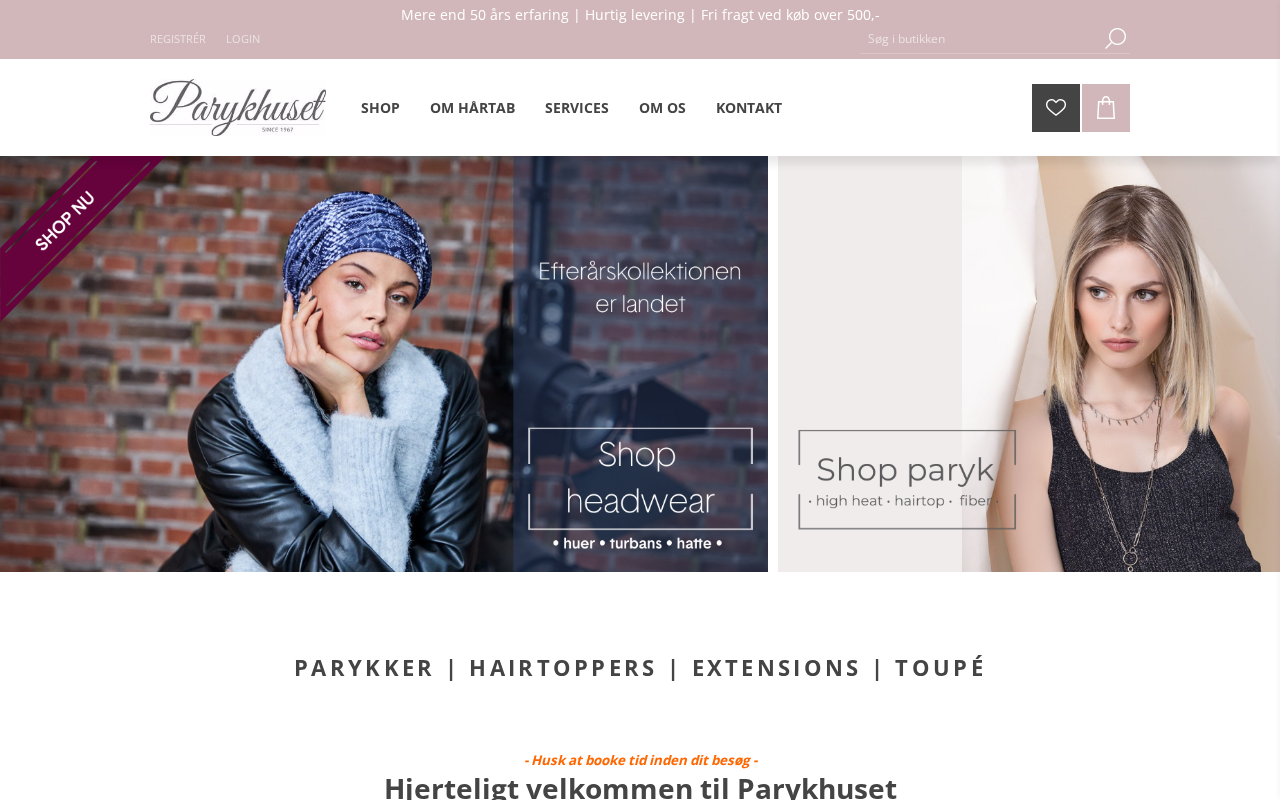Image resolution: width=1280 pixels, height=800 pixels.
Task: Open the shopping bag cart icon
Action: tap(1106, 108)
